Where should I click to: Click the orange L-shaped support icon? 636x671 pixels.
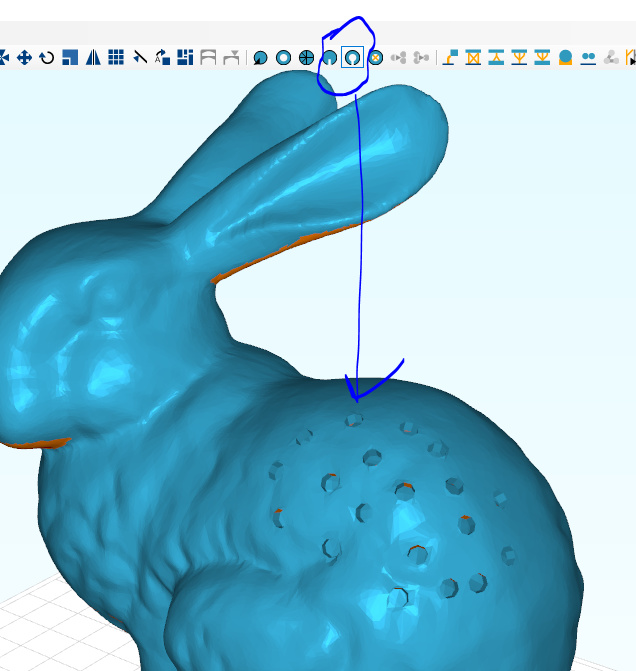point(450,57)
